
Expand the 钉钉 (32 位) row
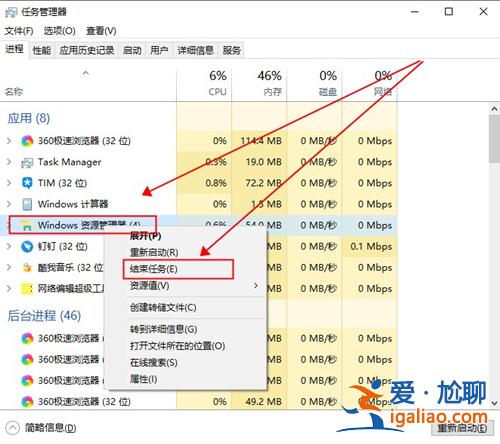(x=9, y=247)
